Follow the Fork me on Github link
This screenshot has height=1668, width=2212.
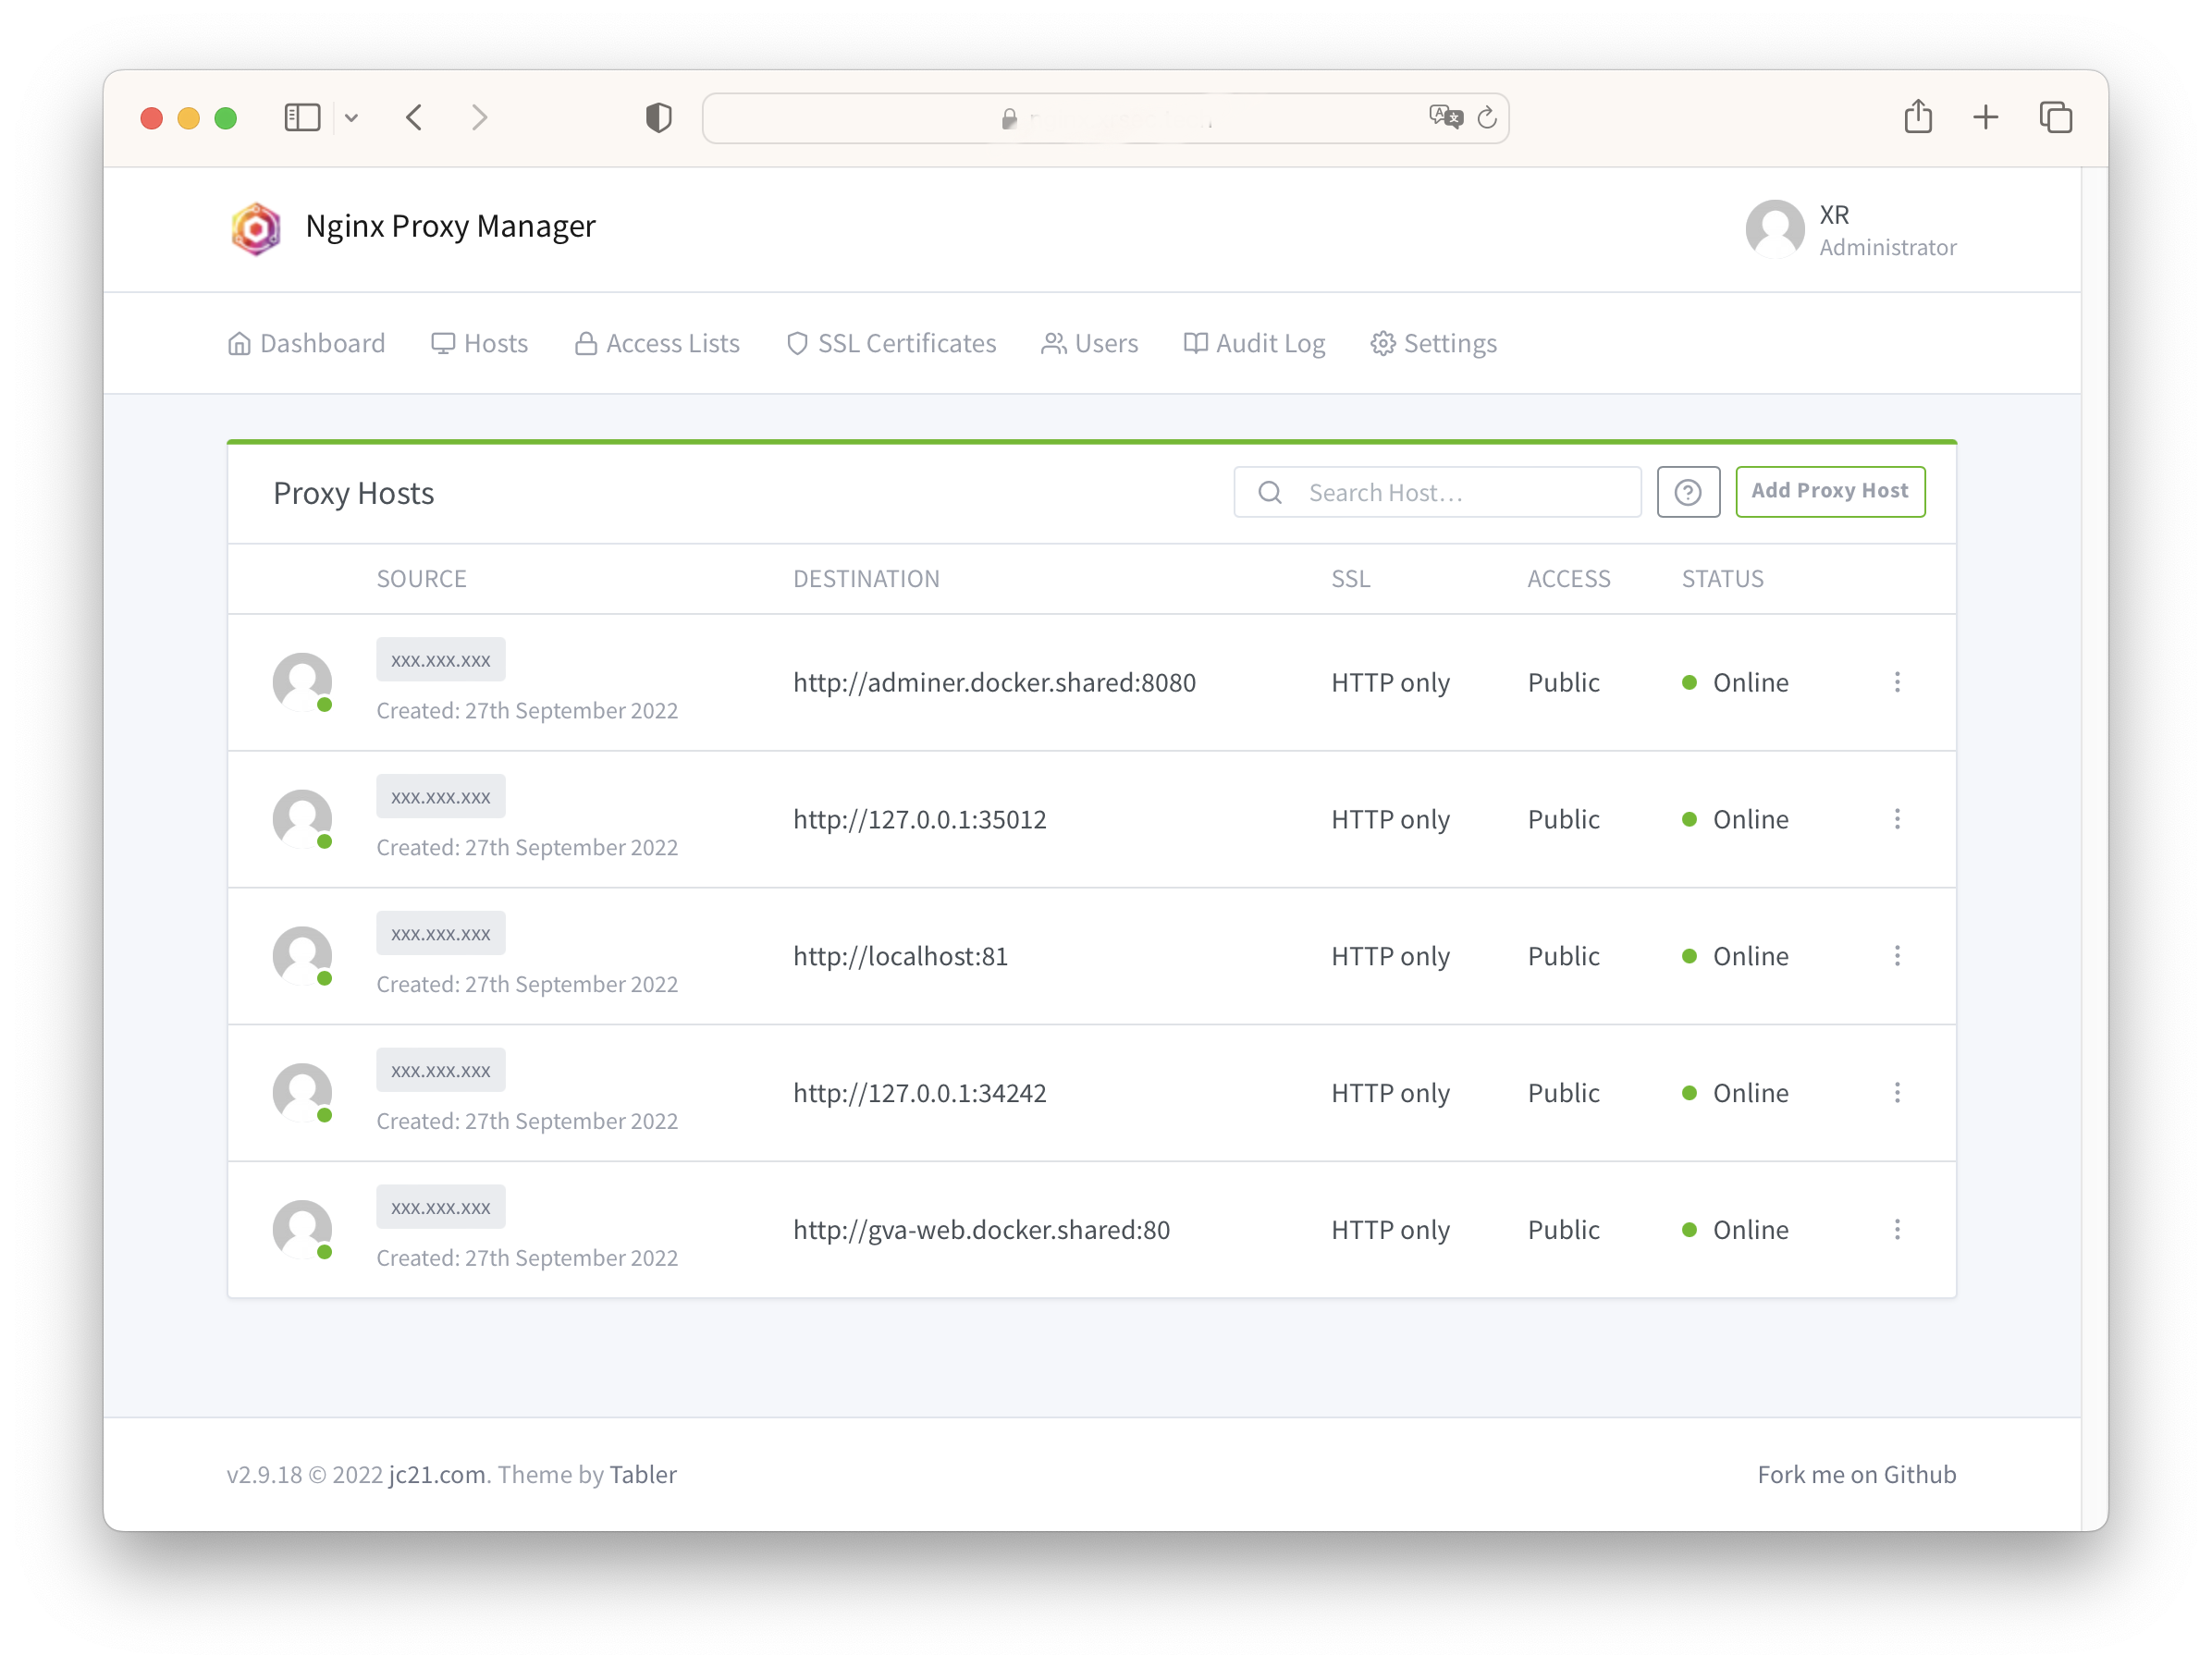(1857, 1474)
